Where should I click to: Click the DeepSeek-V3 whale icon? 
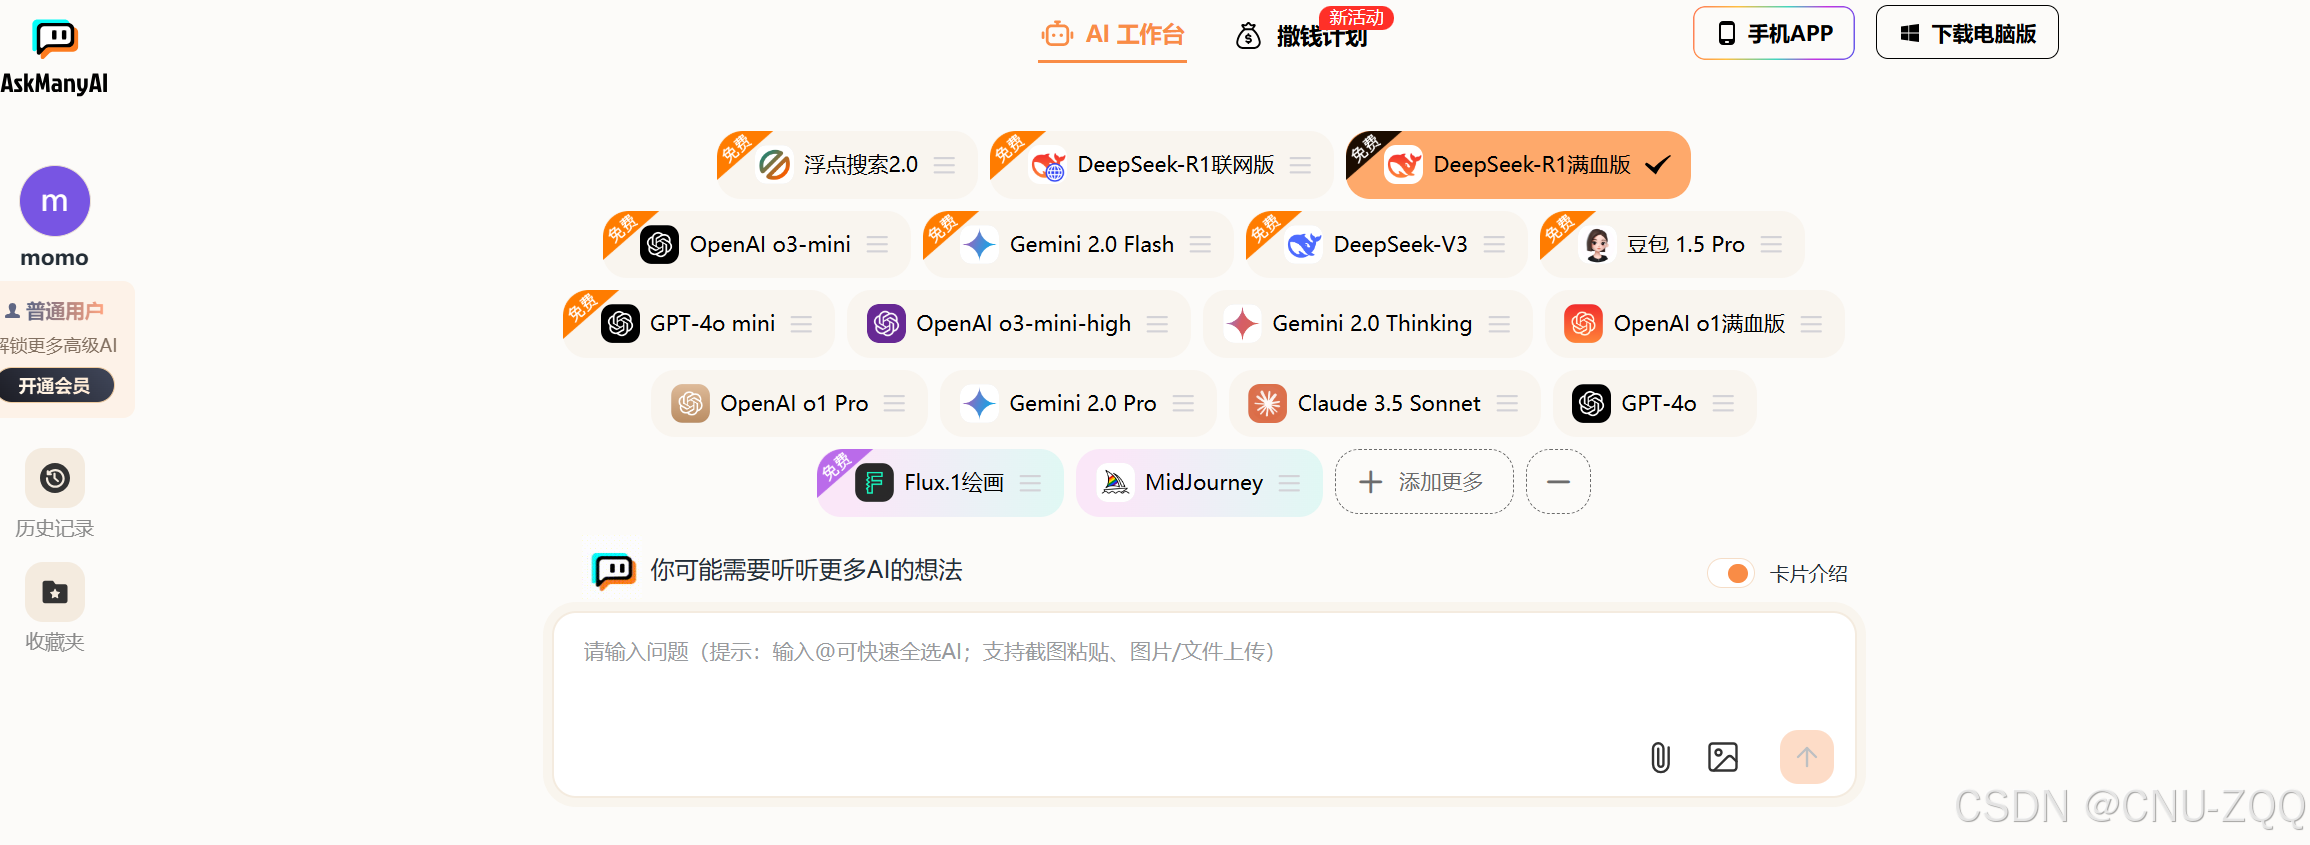pyautogui.click(x=1304, y=244)
